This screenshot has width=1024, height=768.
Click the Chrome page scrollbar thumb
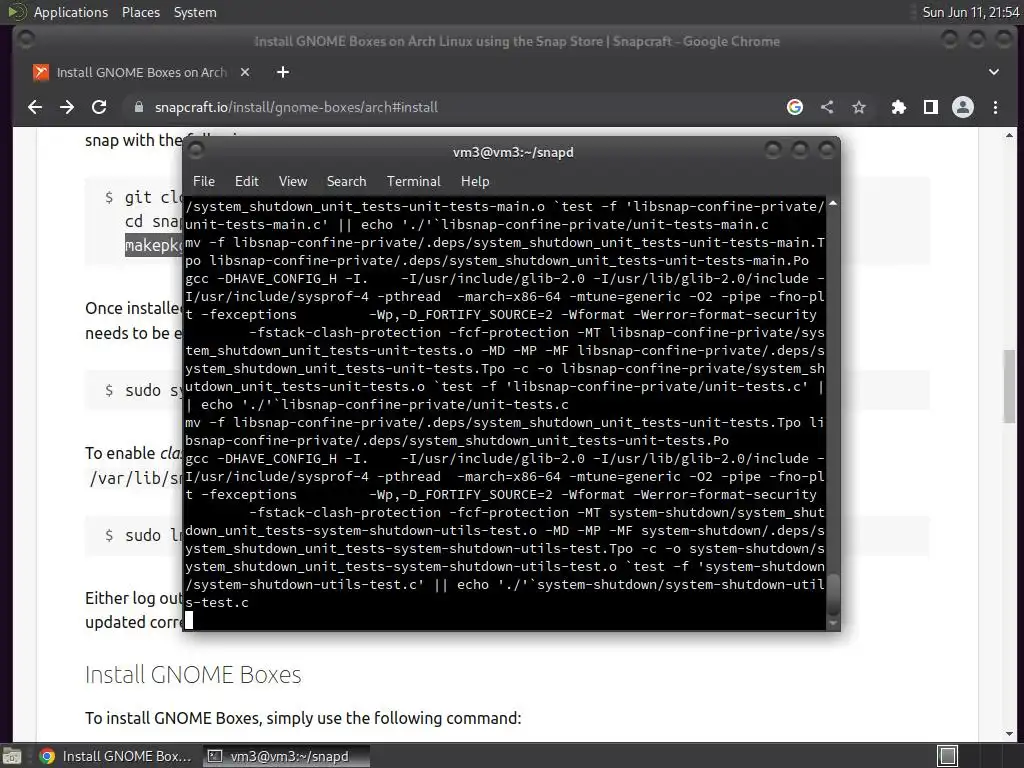(x=1010, y=386)
